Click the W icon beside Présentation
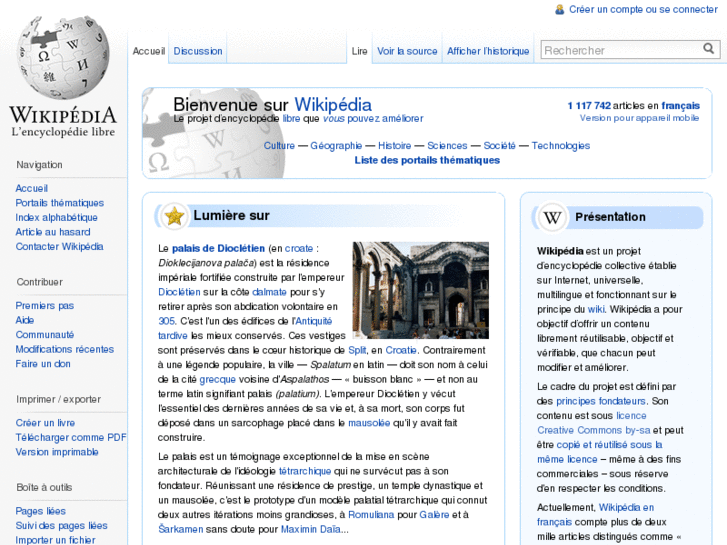Screen dimensions: 727x545 point(552,217)
